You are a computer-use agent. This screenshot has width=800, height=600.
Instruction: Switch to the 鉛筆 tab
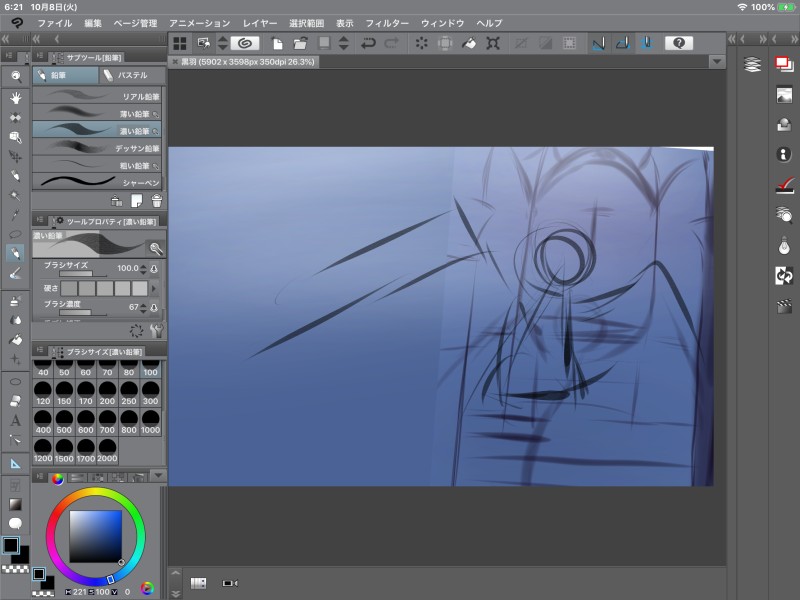(66, 75)
